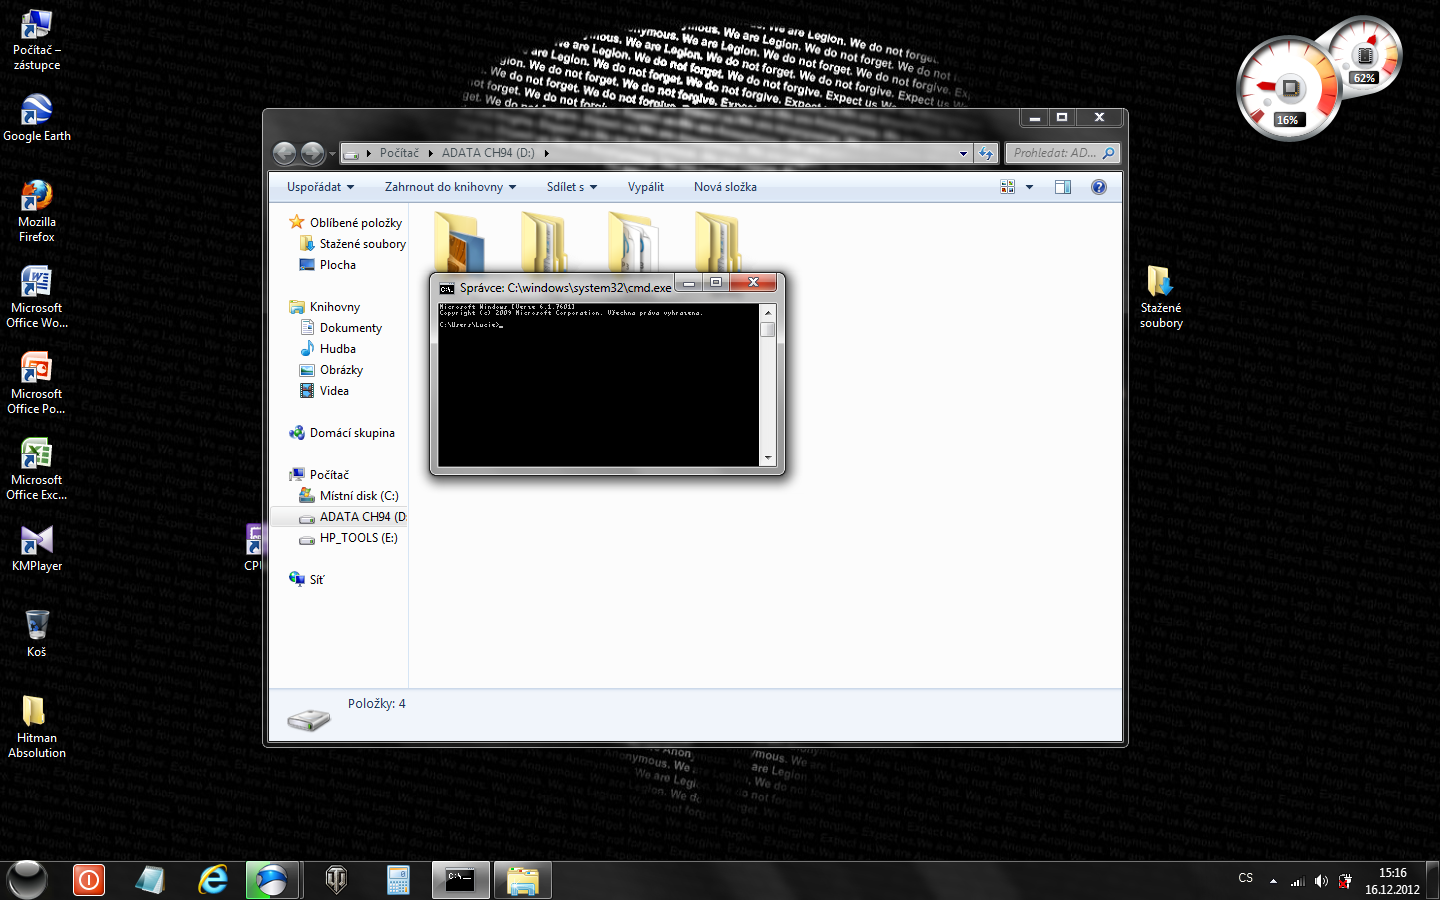The image size is (1440, 900).
Task: Click Počítač in the address bar breadcrumb
Action: click(399, 153)
